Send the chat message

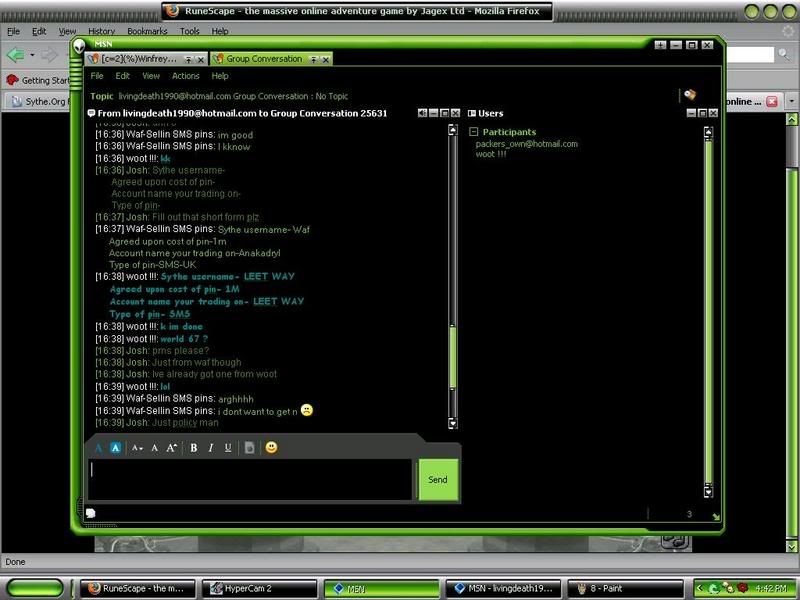pos(438,480)
